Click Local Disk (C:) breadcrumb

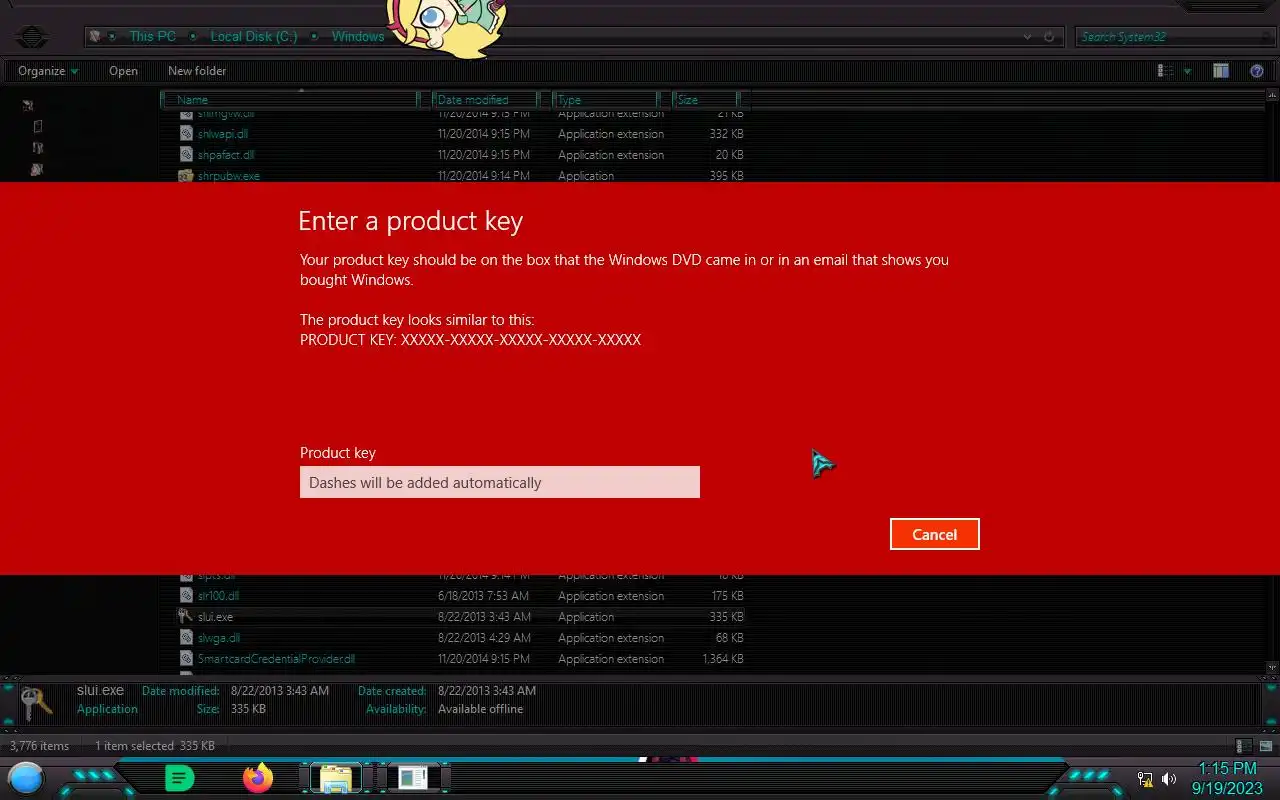(x=253, y=36)
